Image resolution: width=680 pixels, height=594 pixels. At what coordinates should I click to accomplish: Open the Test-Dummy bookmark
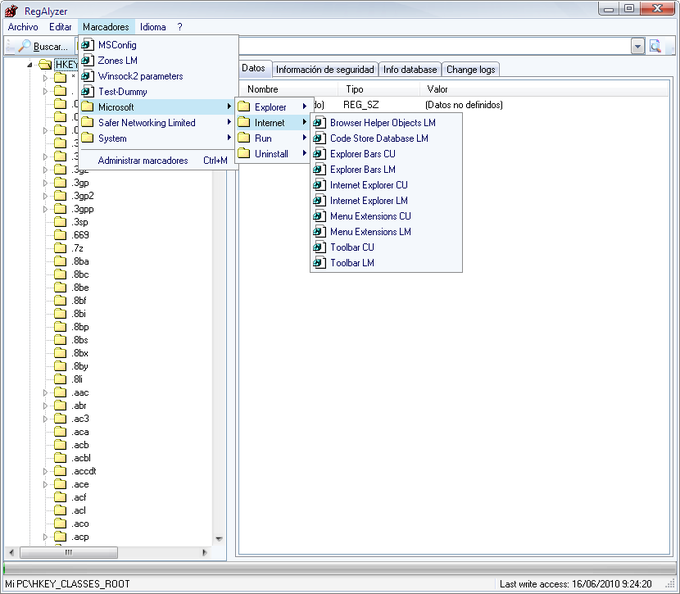(159, 91)
